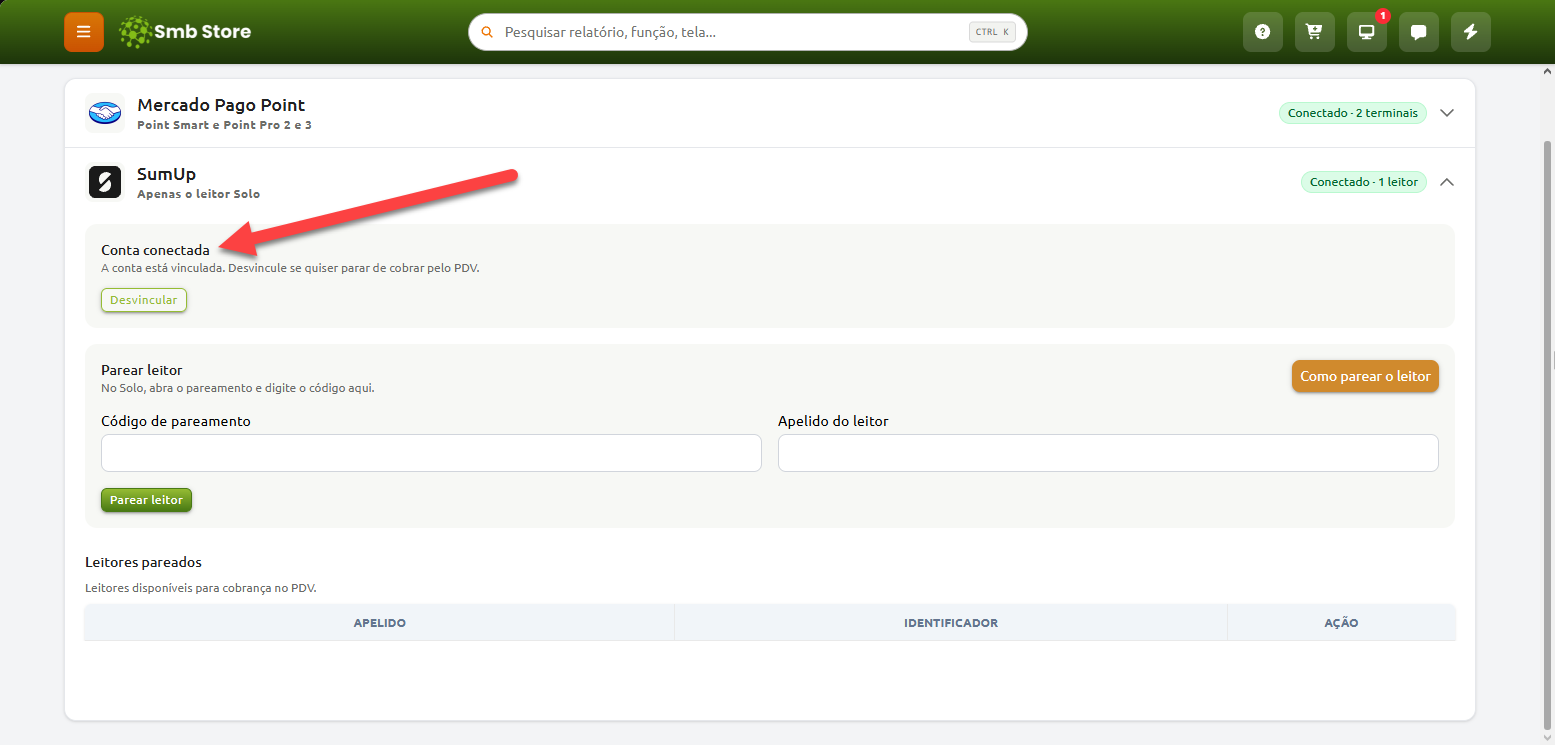Click the Mercado Pago handshake logo

[x=105, y=113]
